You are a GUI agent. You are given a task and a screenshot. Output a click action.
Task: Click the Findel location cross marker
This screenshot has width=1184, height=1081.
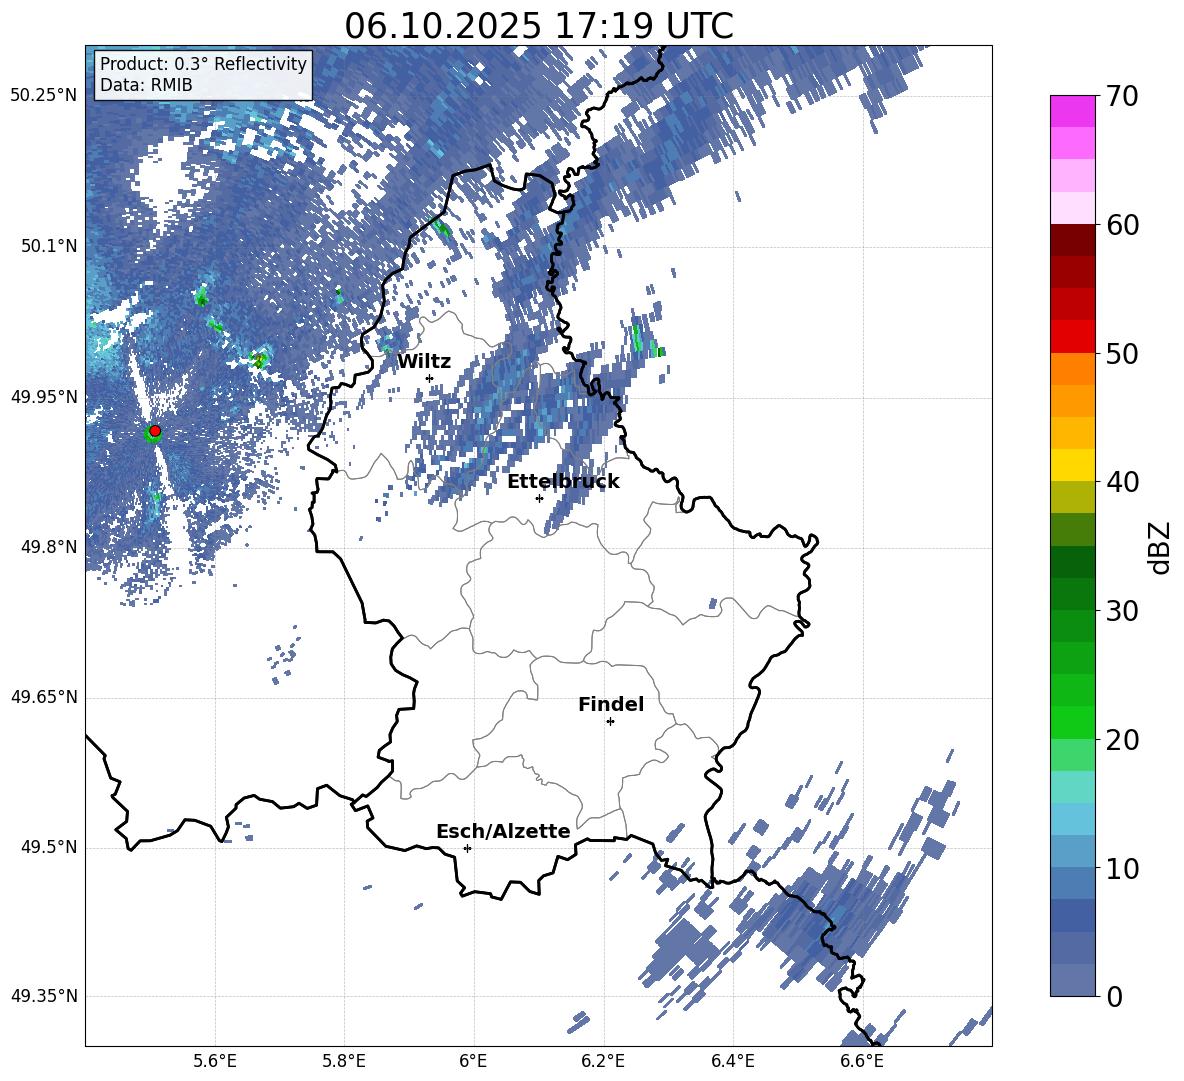point(610,722)
